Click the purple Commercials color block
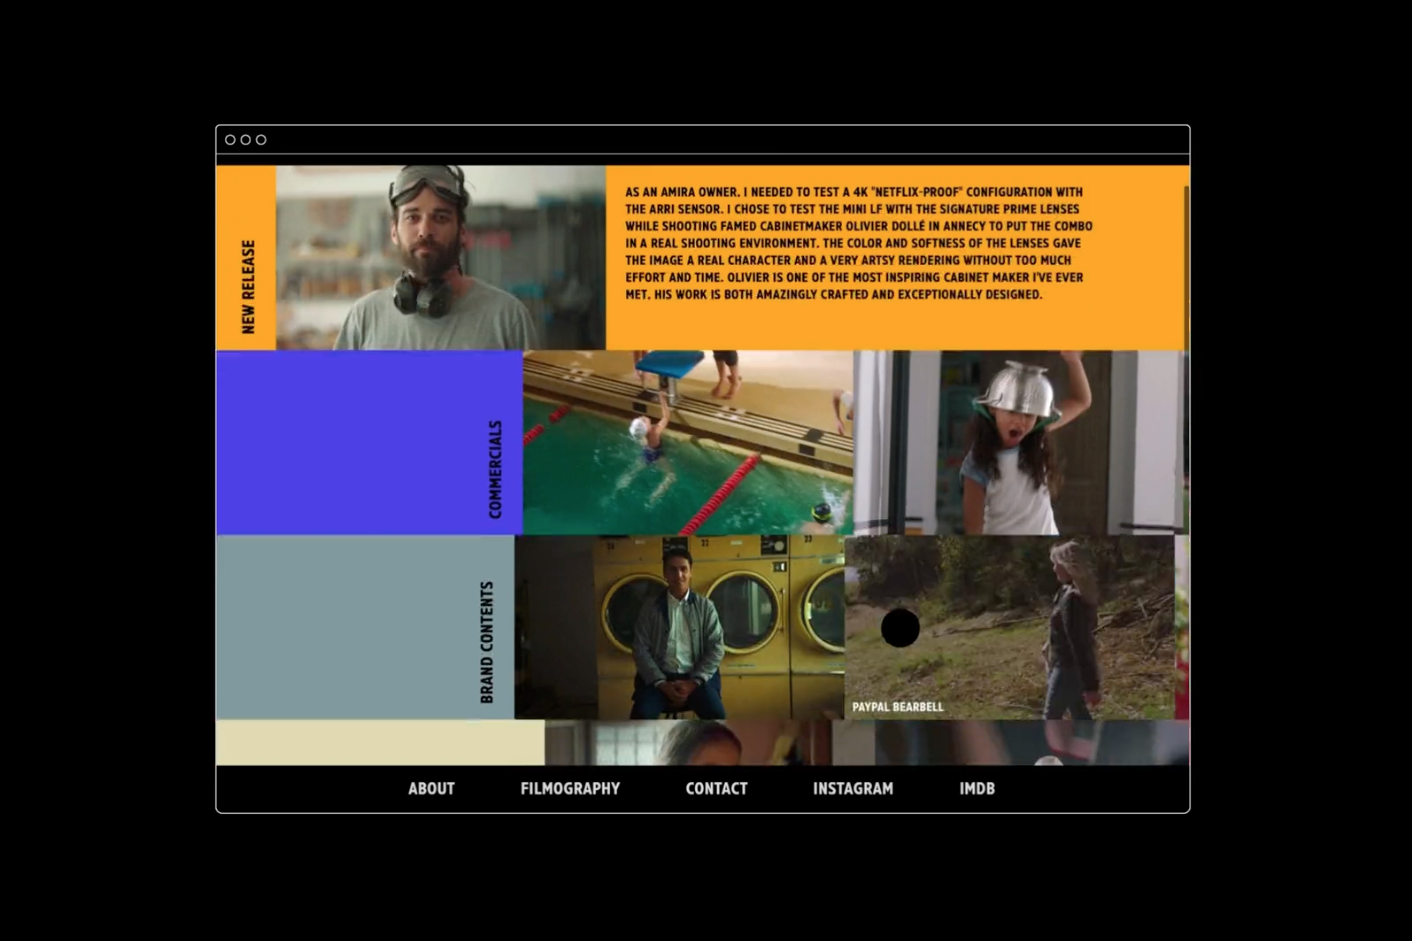1412x941 pixels. click(369, 443)
